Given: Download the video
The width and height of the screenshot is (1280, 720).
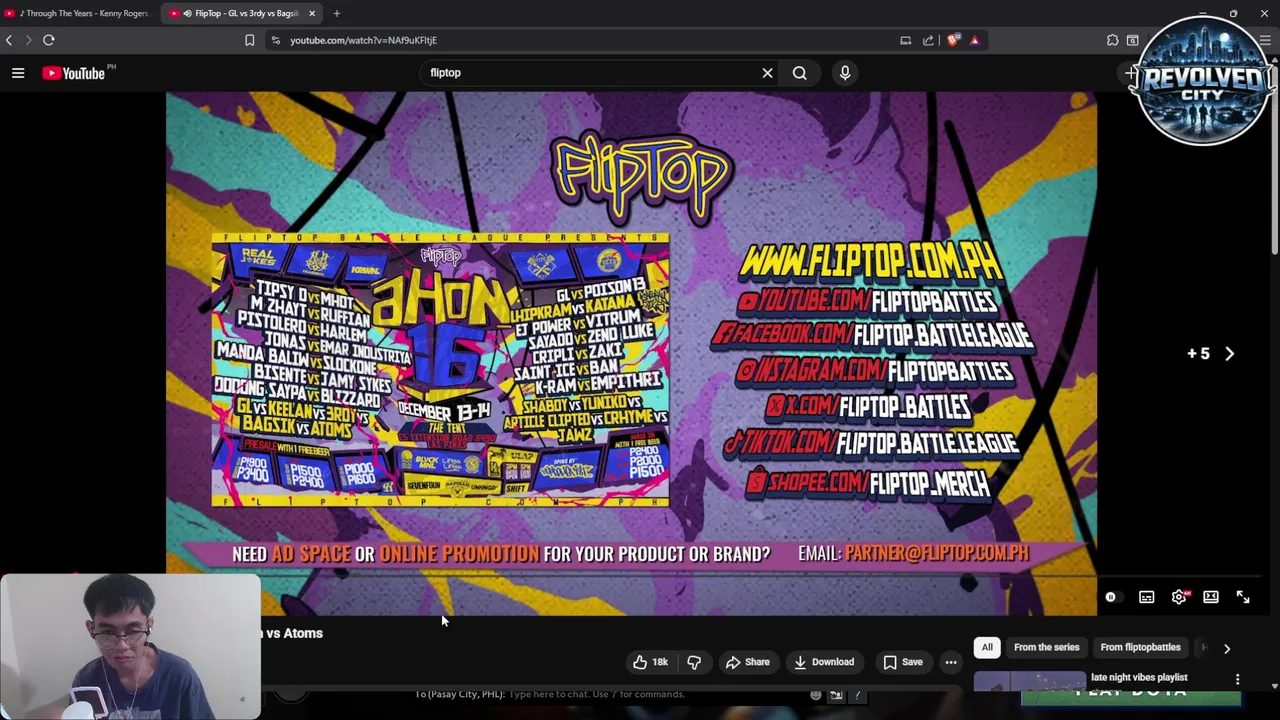Looking at the screenshot, I should click(x=824, y=662).
